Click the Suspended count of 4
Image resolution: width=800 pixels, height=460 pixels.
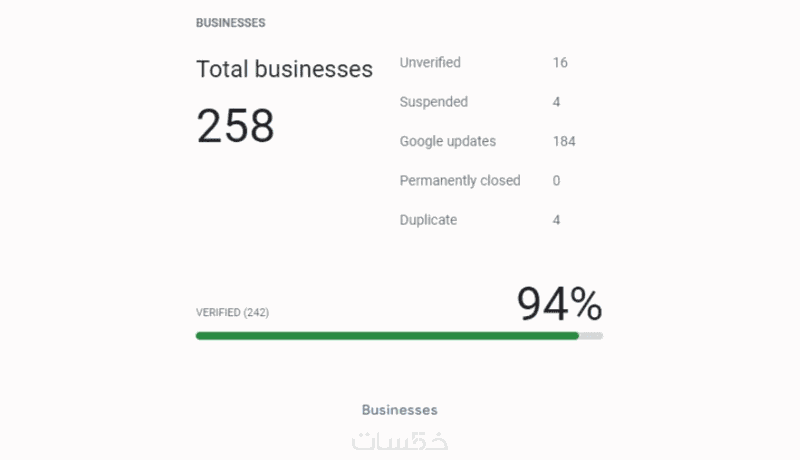556,102
